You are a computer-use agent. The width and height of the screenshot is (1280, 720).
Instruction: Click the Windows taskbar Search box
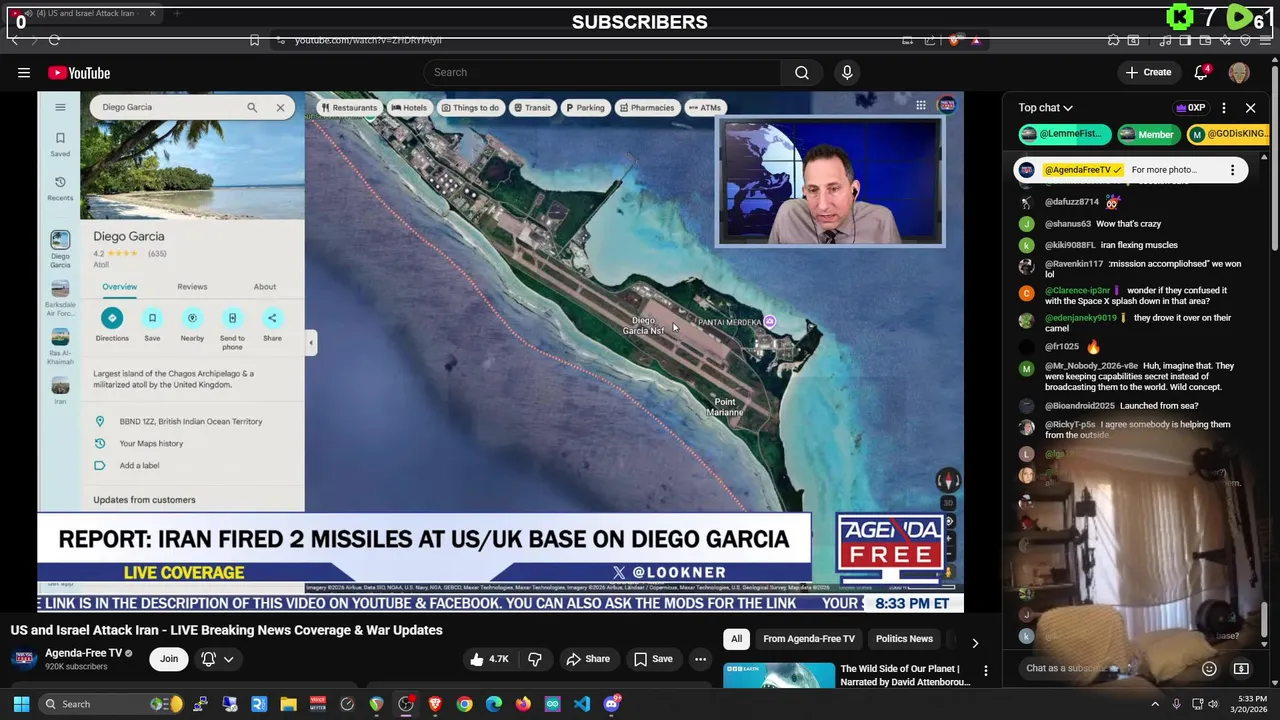113,704
